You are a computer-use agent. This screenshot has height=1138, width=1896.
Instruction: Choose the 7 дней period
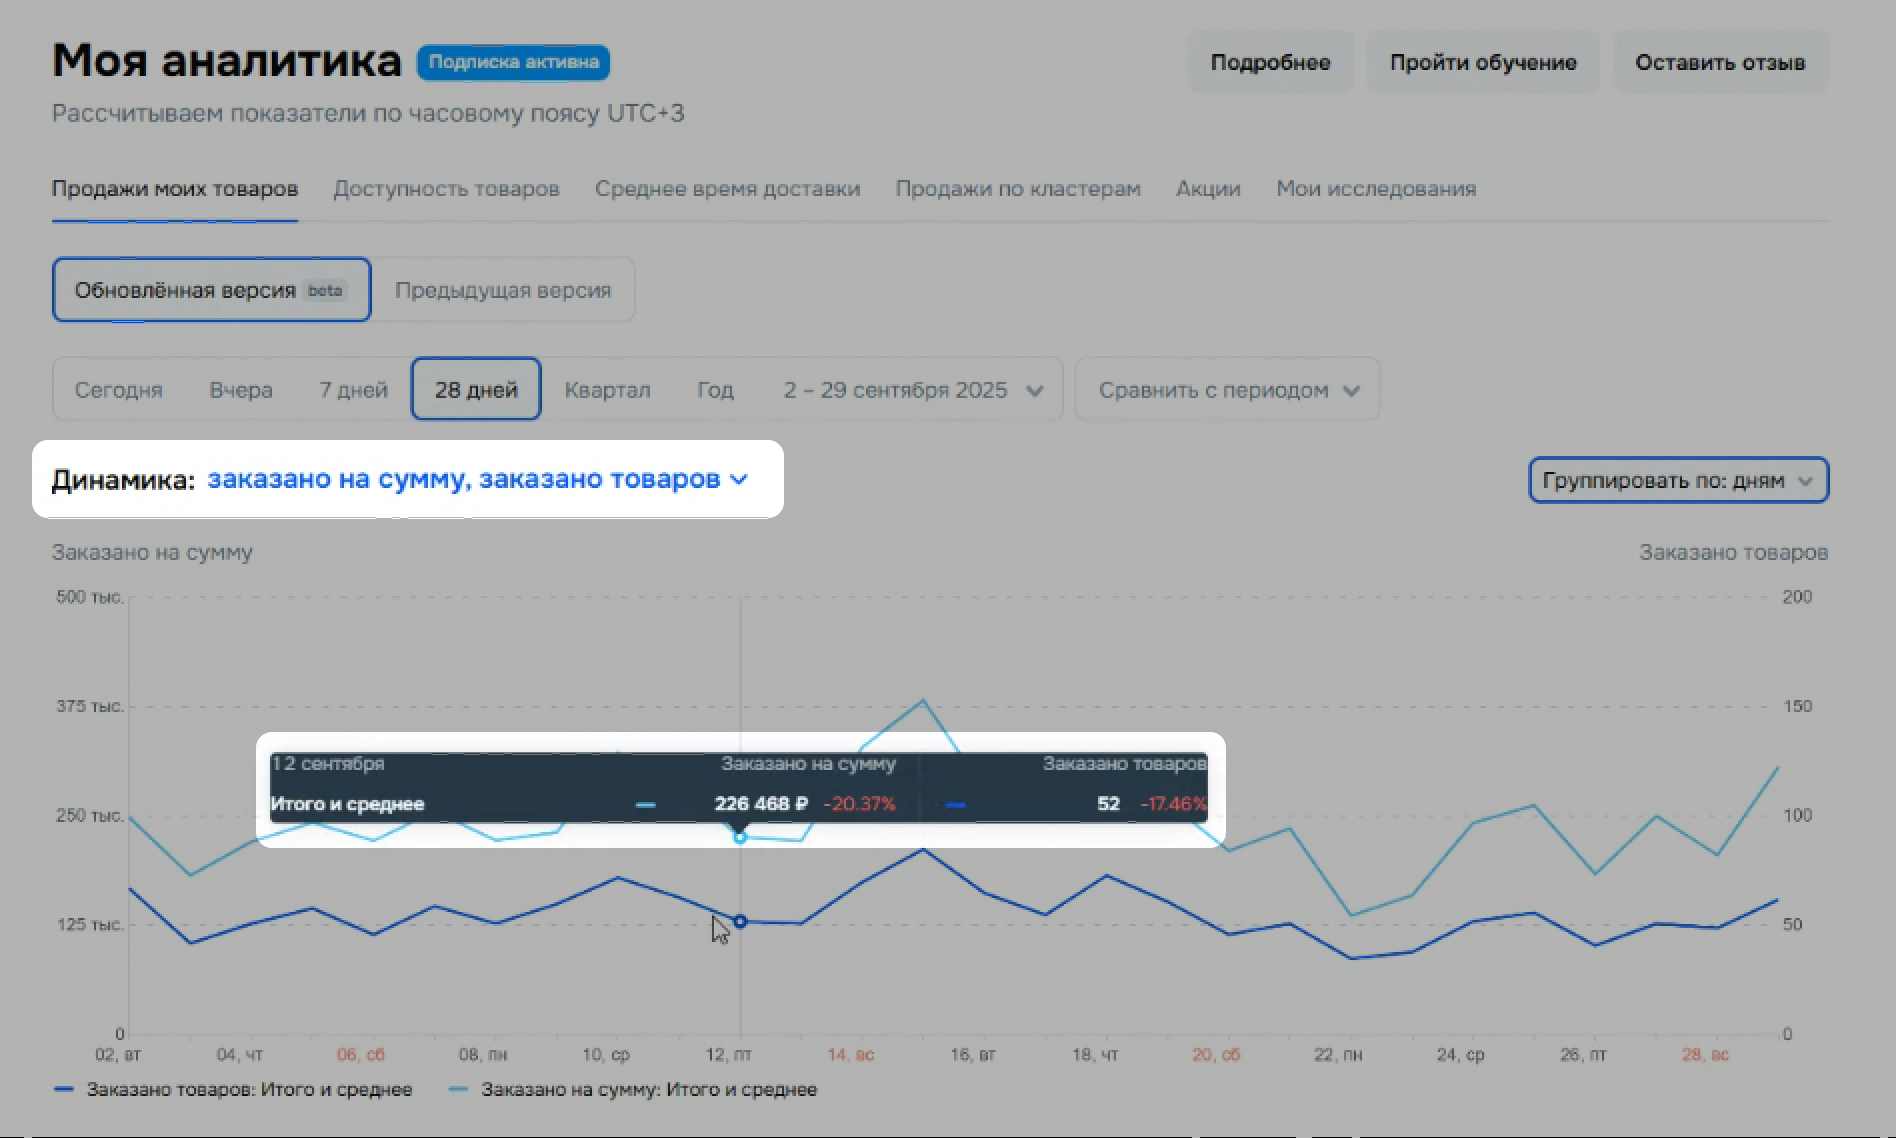(x=353, y=390)
